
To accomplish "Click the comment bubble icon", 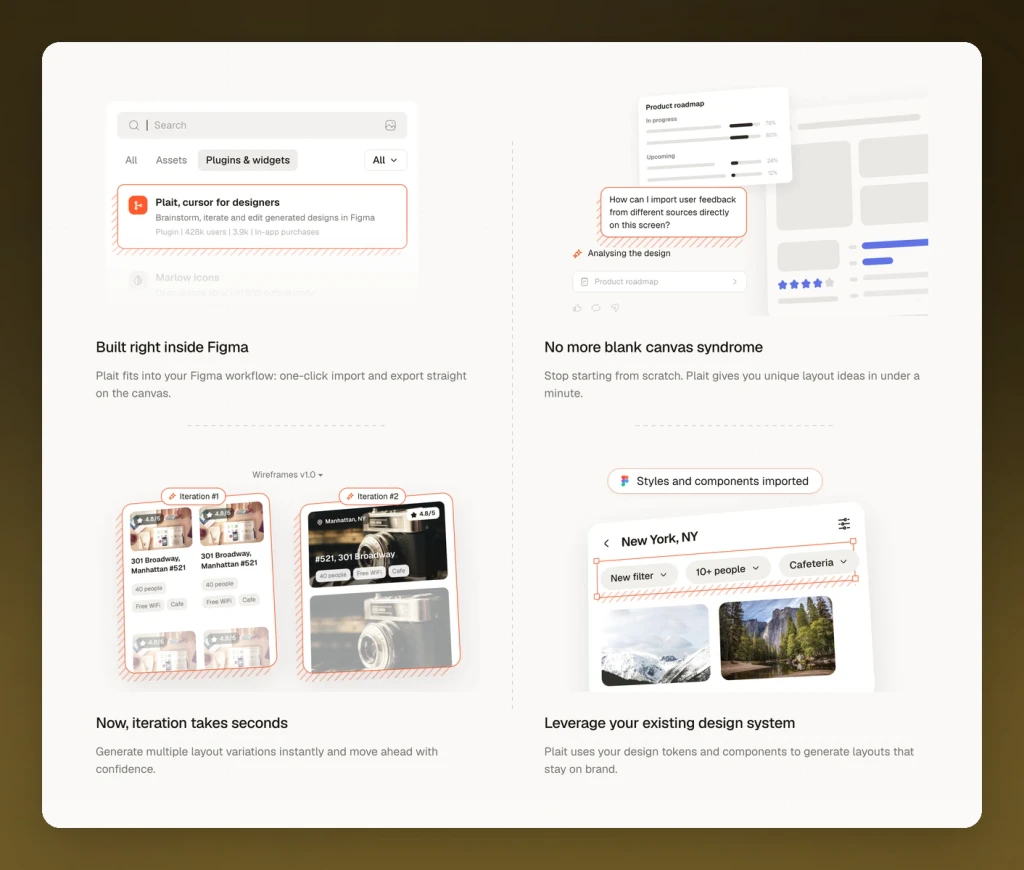I will [x=596, y=308].
